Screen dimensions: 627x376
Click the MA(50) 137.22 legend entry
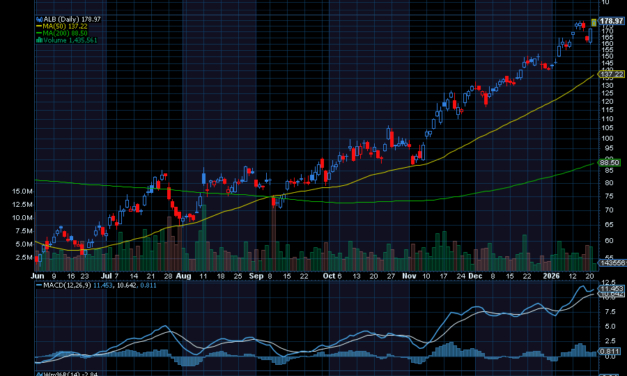(65, 26)
